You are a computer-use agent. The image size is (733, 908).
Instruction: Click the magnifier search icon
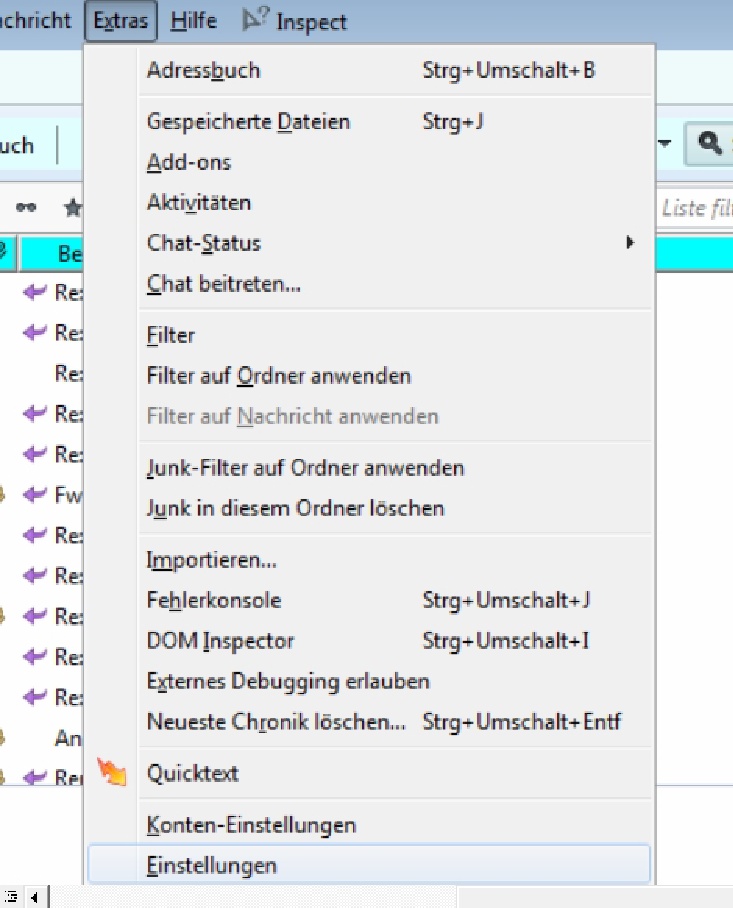pos(709,144)
